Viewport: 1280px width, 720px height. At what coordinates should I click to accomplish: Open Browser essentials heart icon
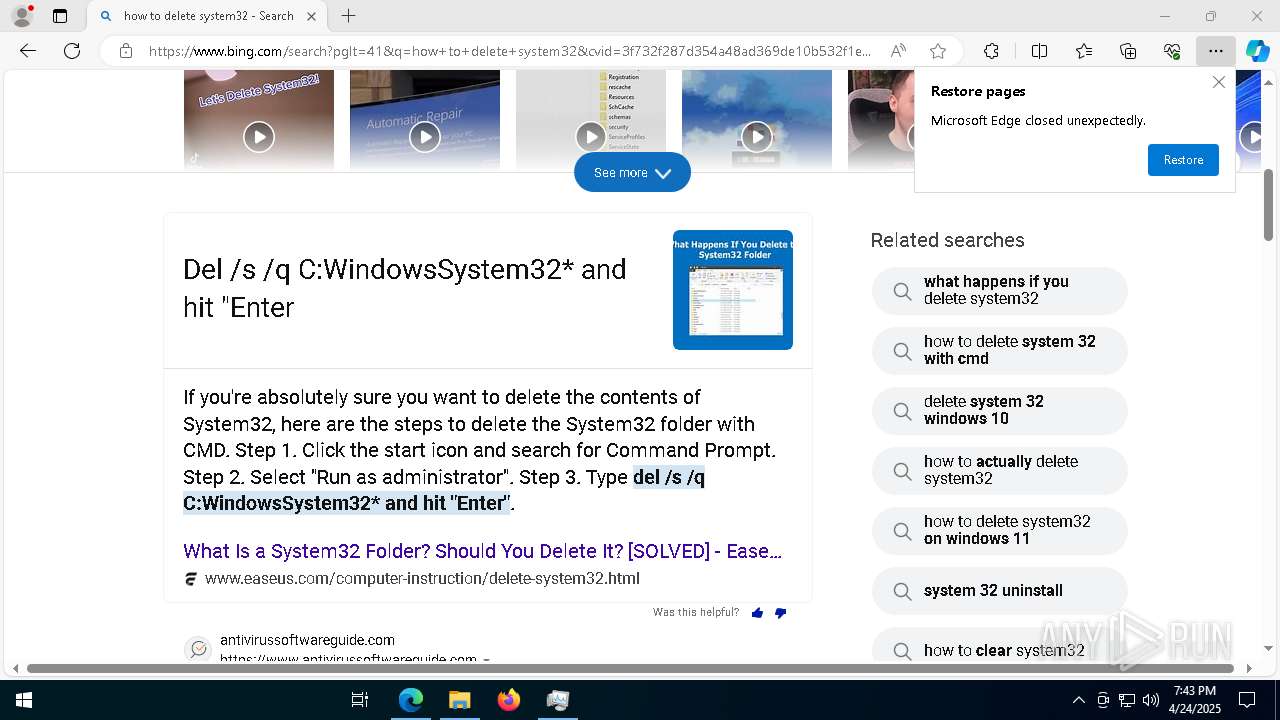click(x=1172, y=51)
